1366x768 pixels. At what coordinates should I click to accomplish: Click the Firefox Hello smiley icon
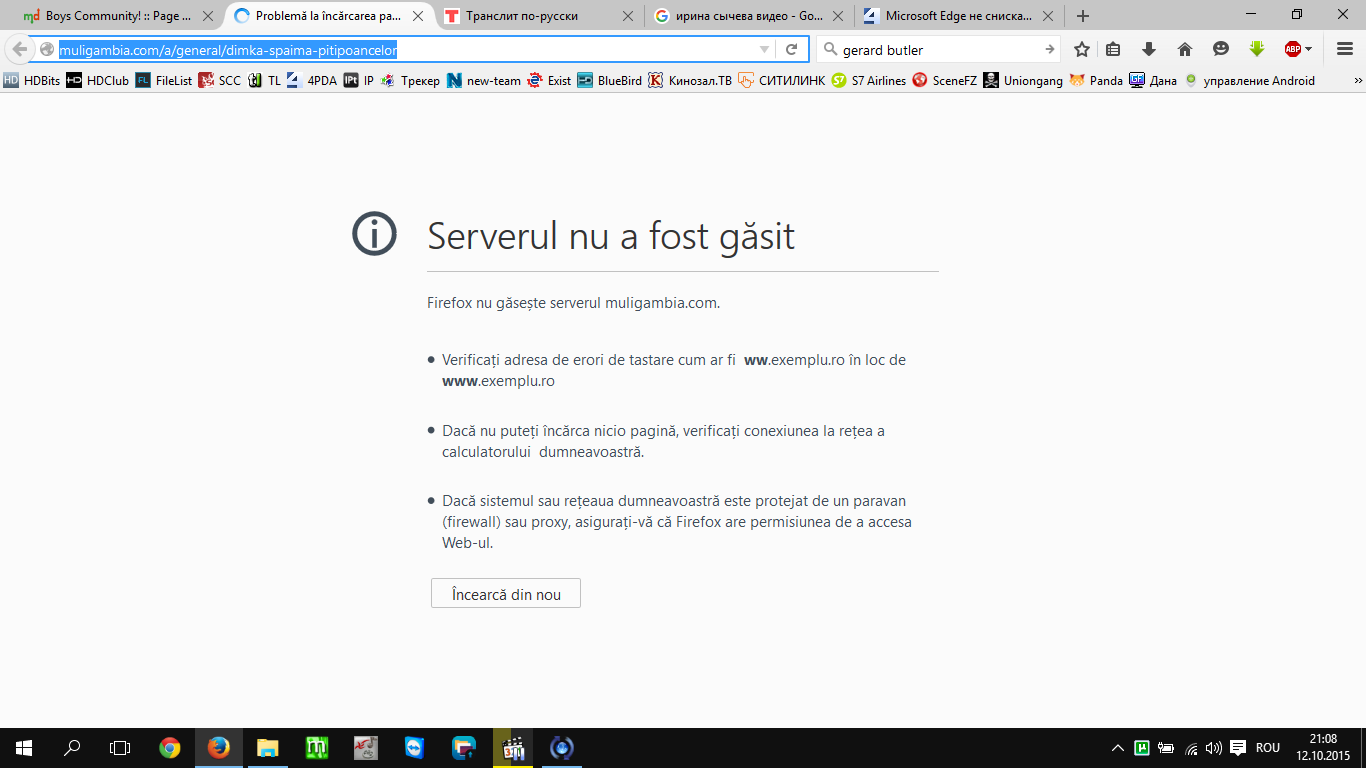pyautogui.click(x=1220, y=49)
